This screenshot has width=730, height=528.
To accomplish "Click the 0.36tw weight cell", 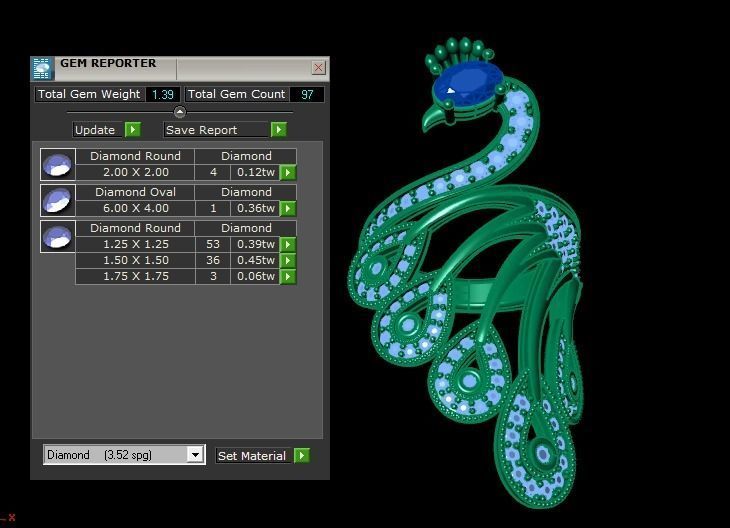I will (256, 208).
